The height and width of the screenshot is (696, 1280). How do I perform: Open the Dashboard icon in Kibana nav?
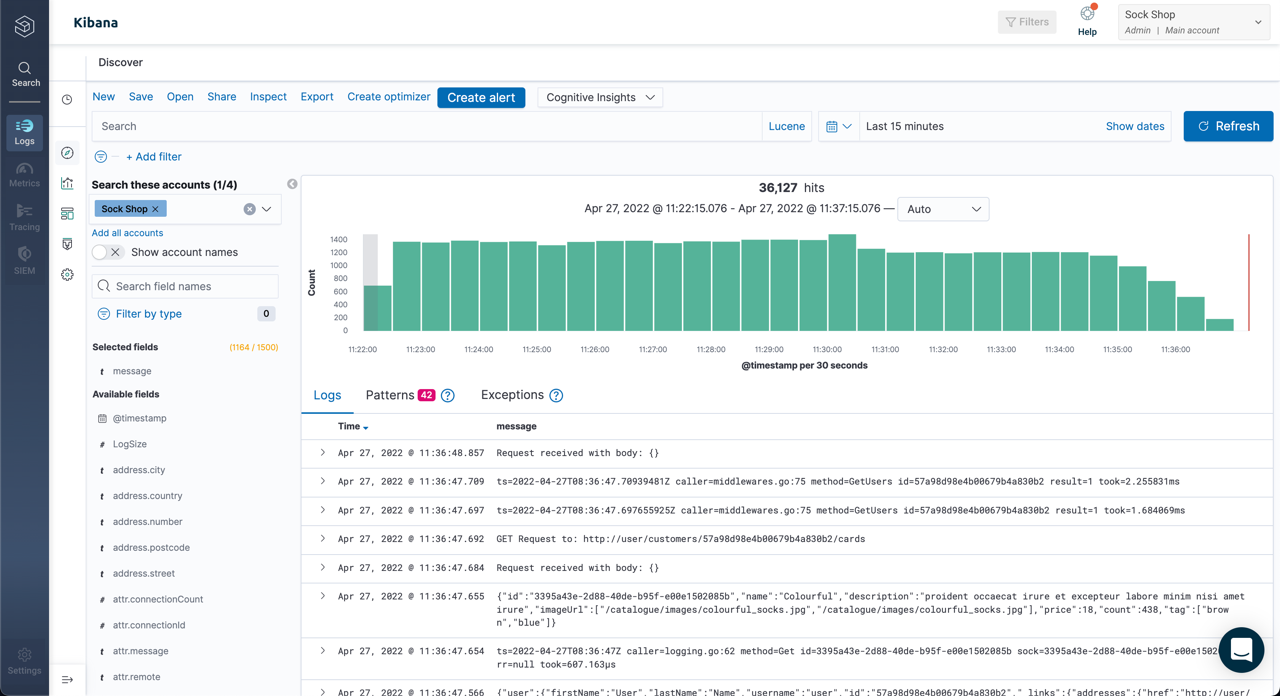67,214
